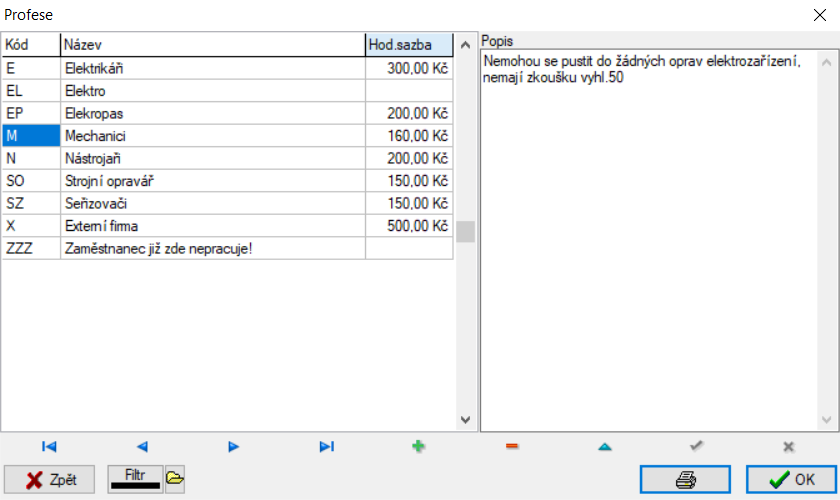Click into the Popis description field

click(x=649, y=240)
